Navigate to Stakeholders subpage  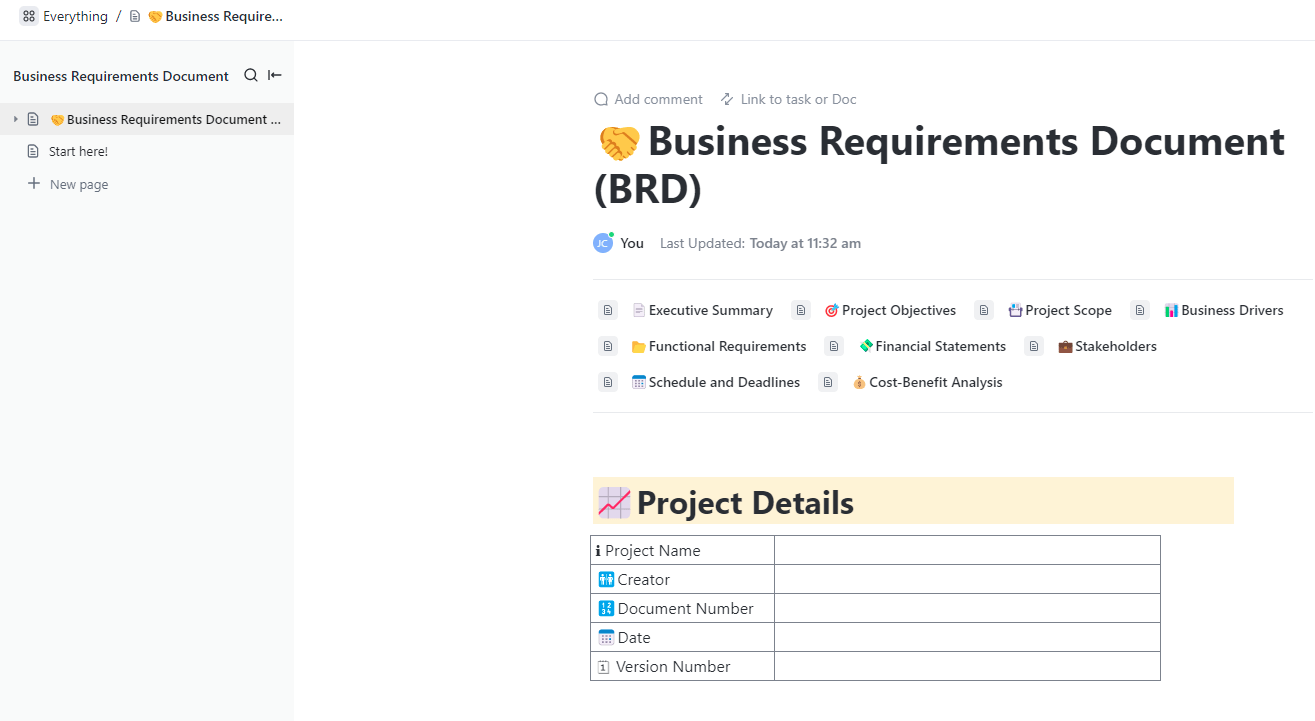click(x=1115, y=346)
